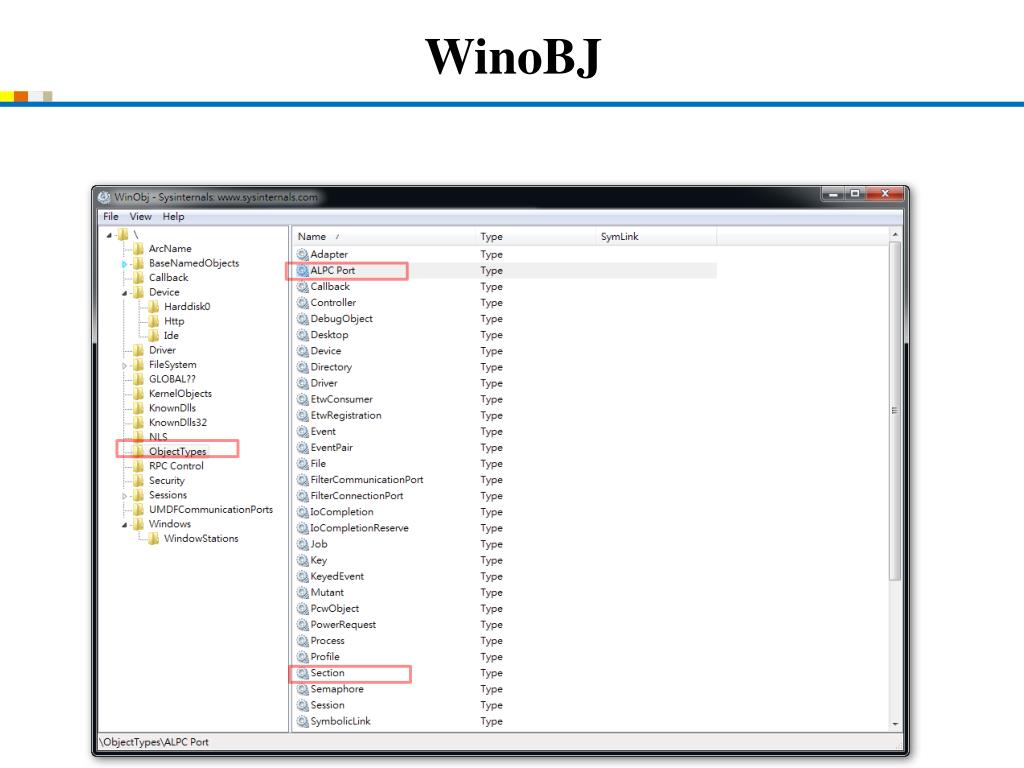This screenshot has width=1024, height=768.
Task: Click the Driver folder icon in tree
Action: tap(138, 350)
